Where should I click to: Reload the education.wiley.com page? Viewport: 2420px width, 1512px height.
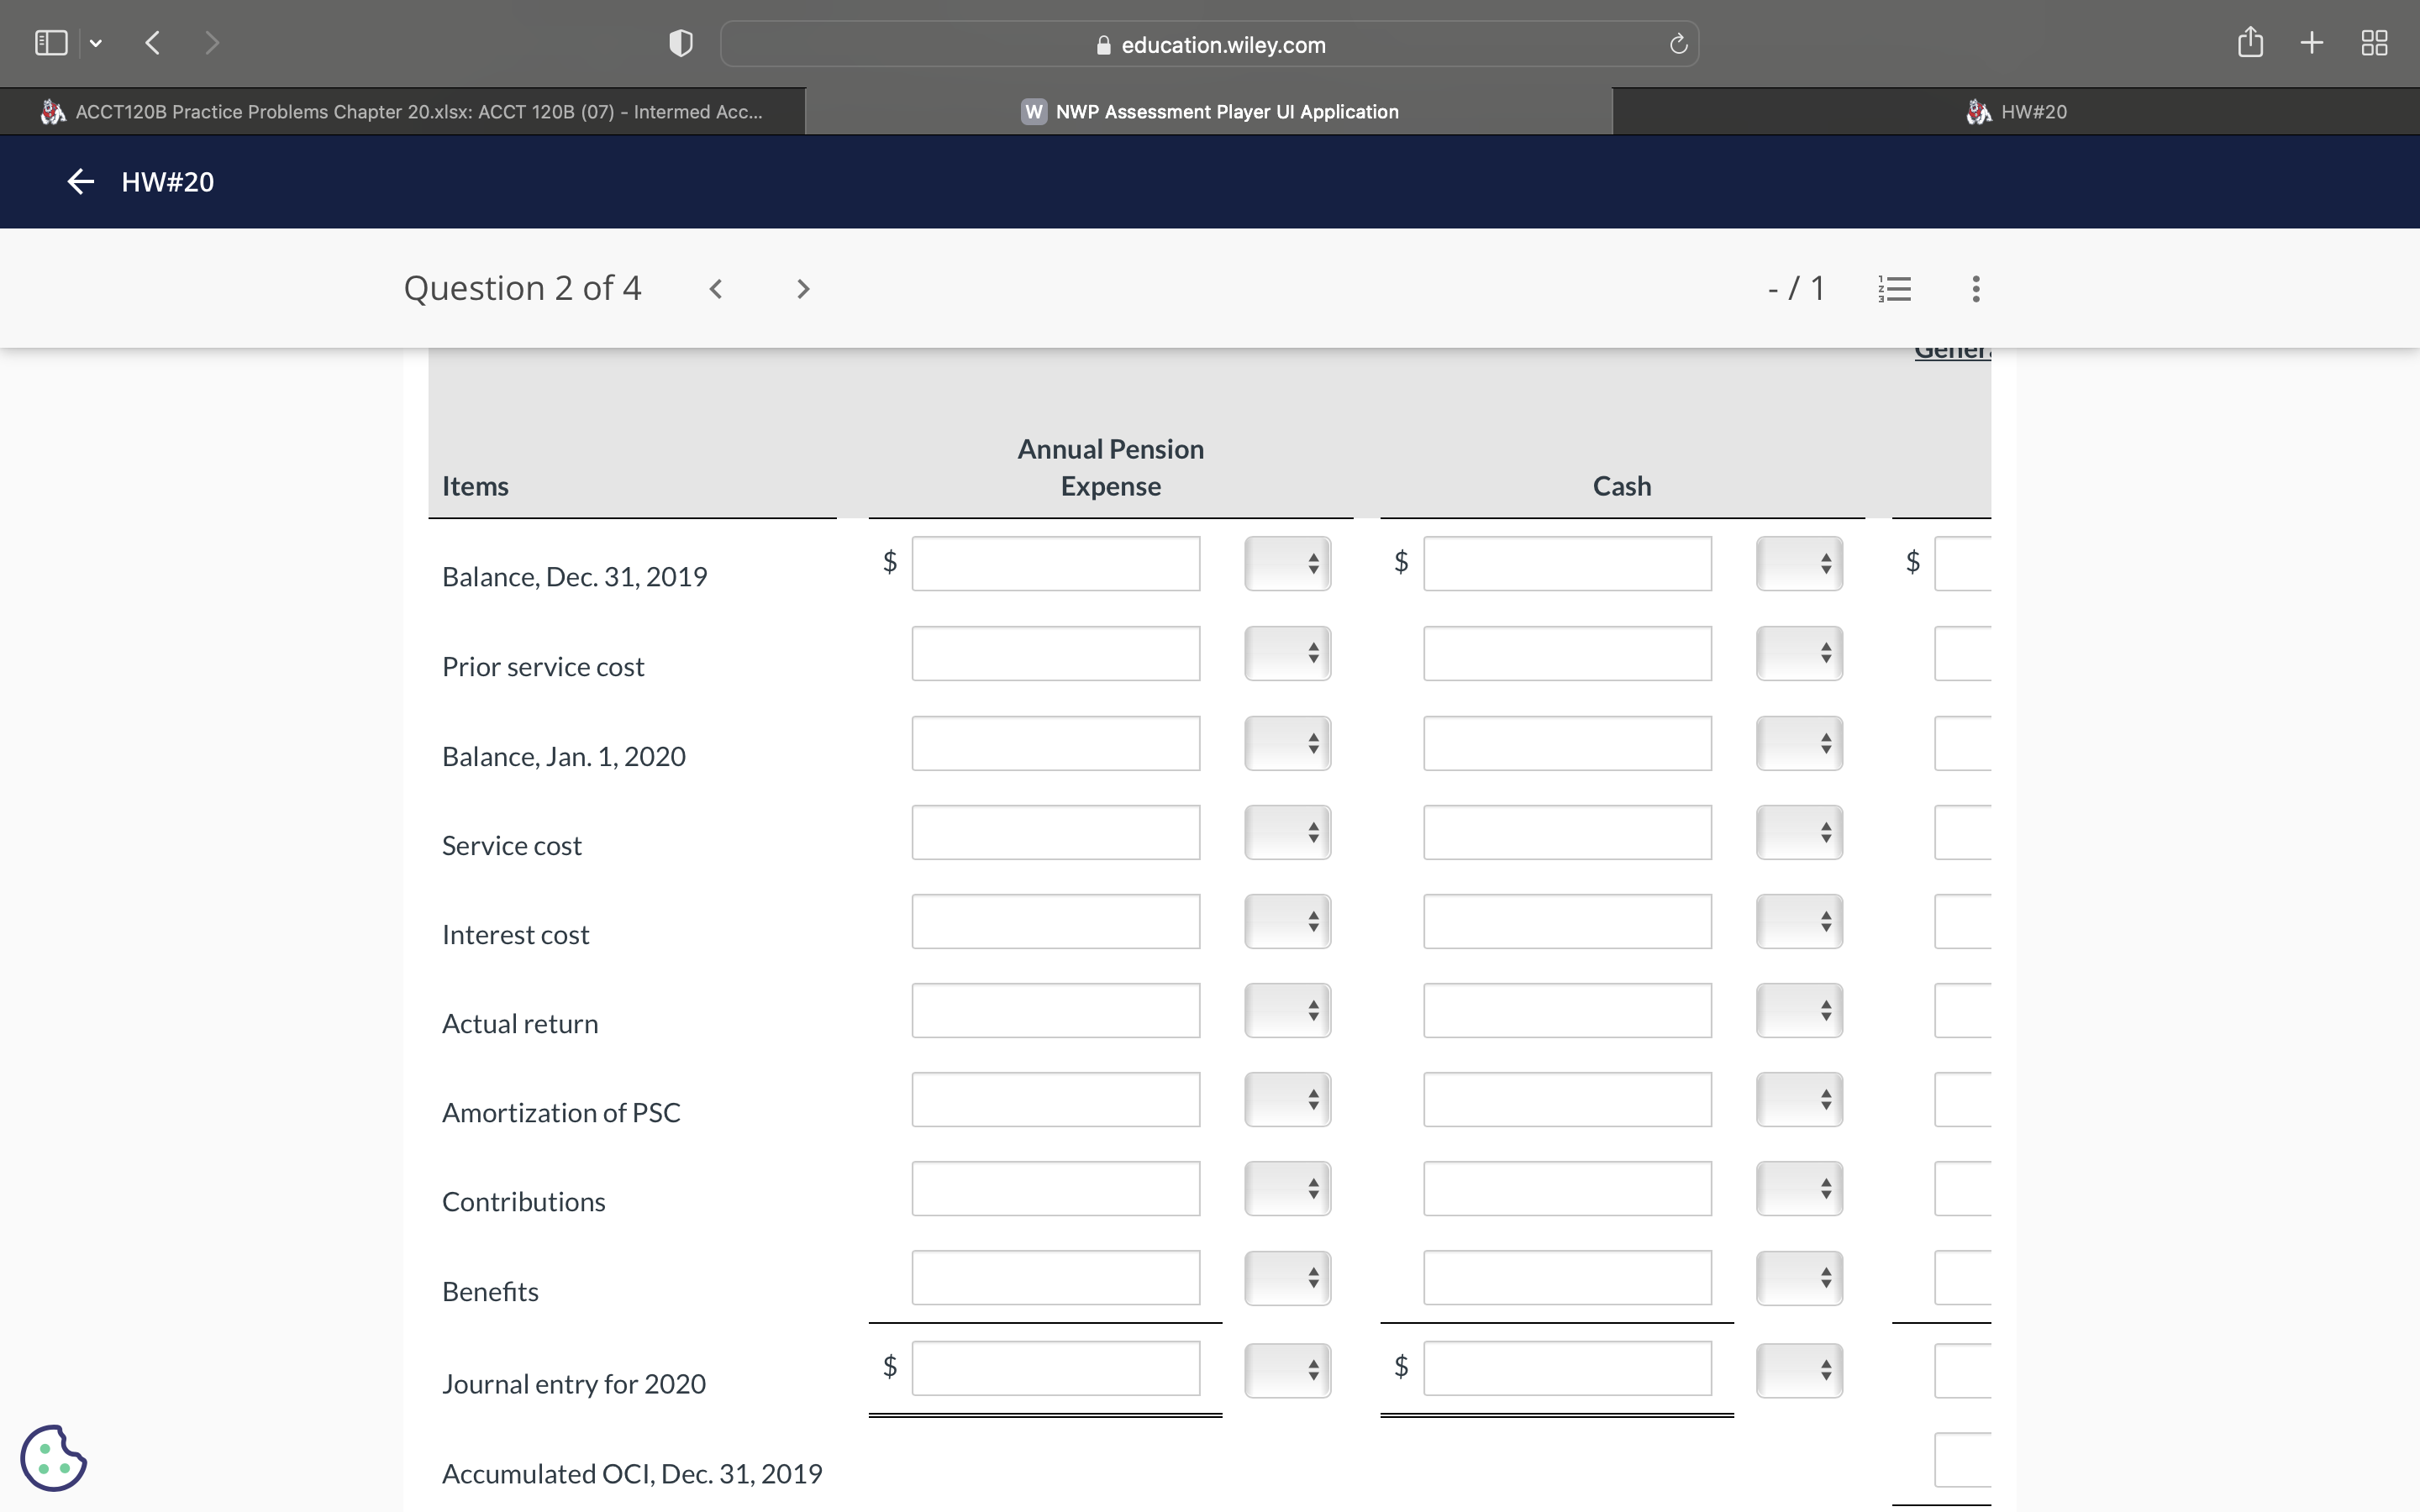pos(1676,43)
